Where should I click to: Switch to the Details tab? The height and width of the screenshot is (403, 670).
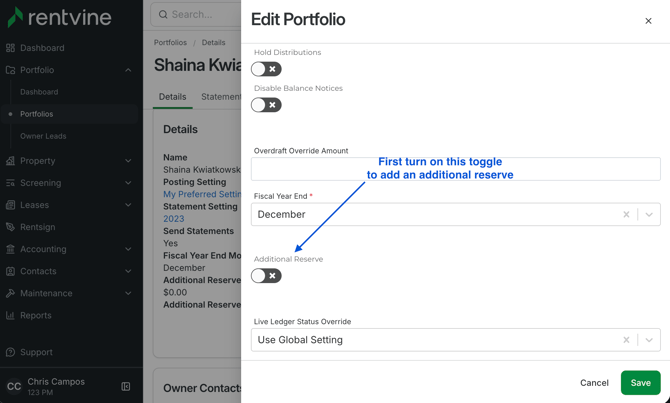(x=173, y=97)
